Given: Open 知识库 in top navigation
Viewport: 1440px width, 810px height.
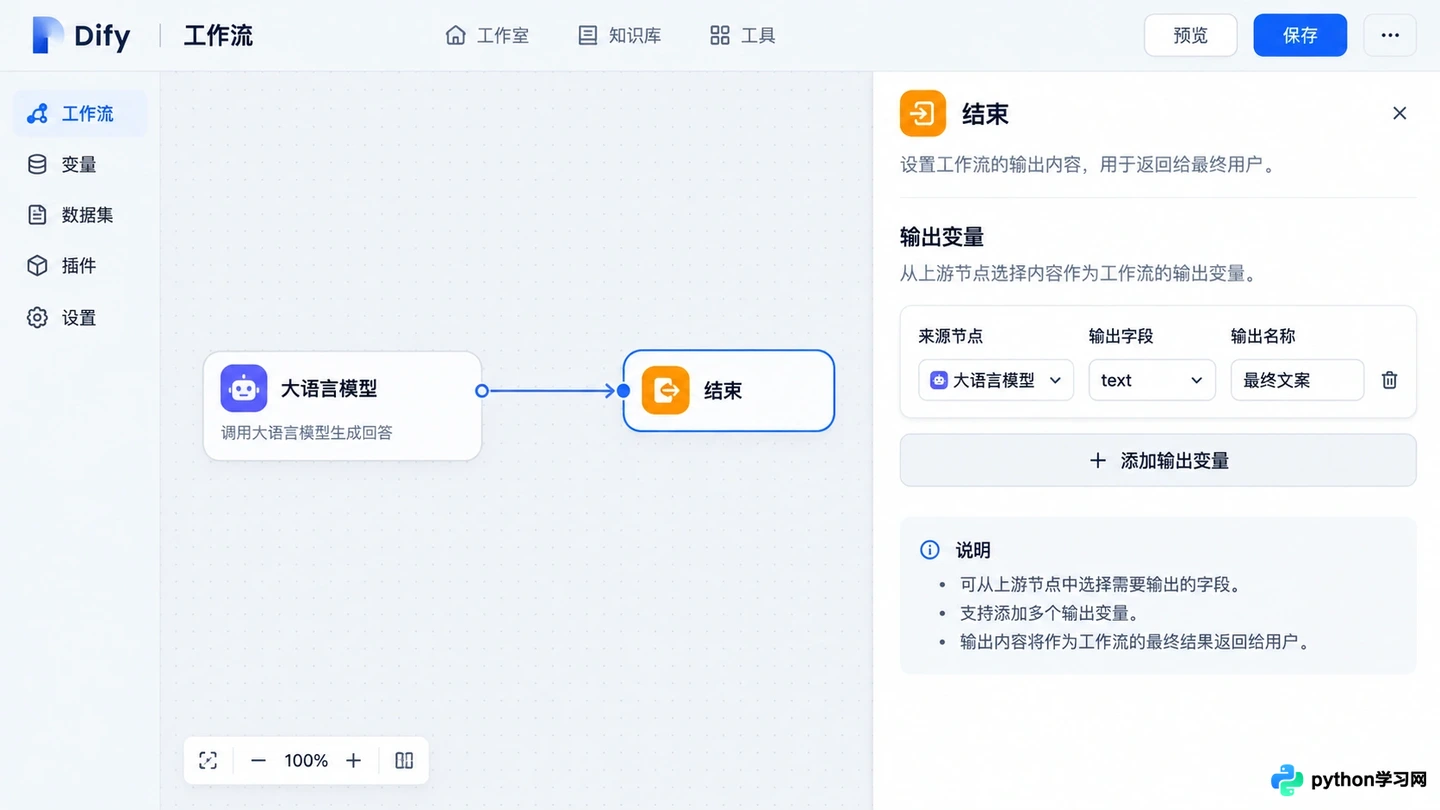Looking at the screenshot, I should tap(620, 36).
